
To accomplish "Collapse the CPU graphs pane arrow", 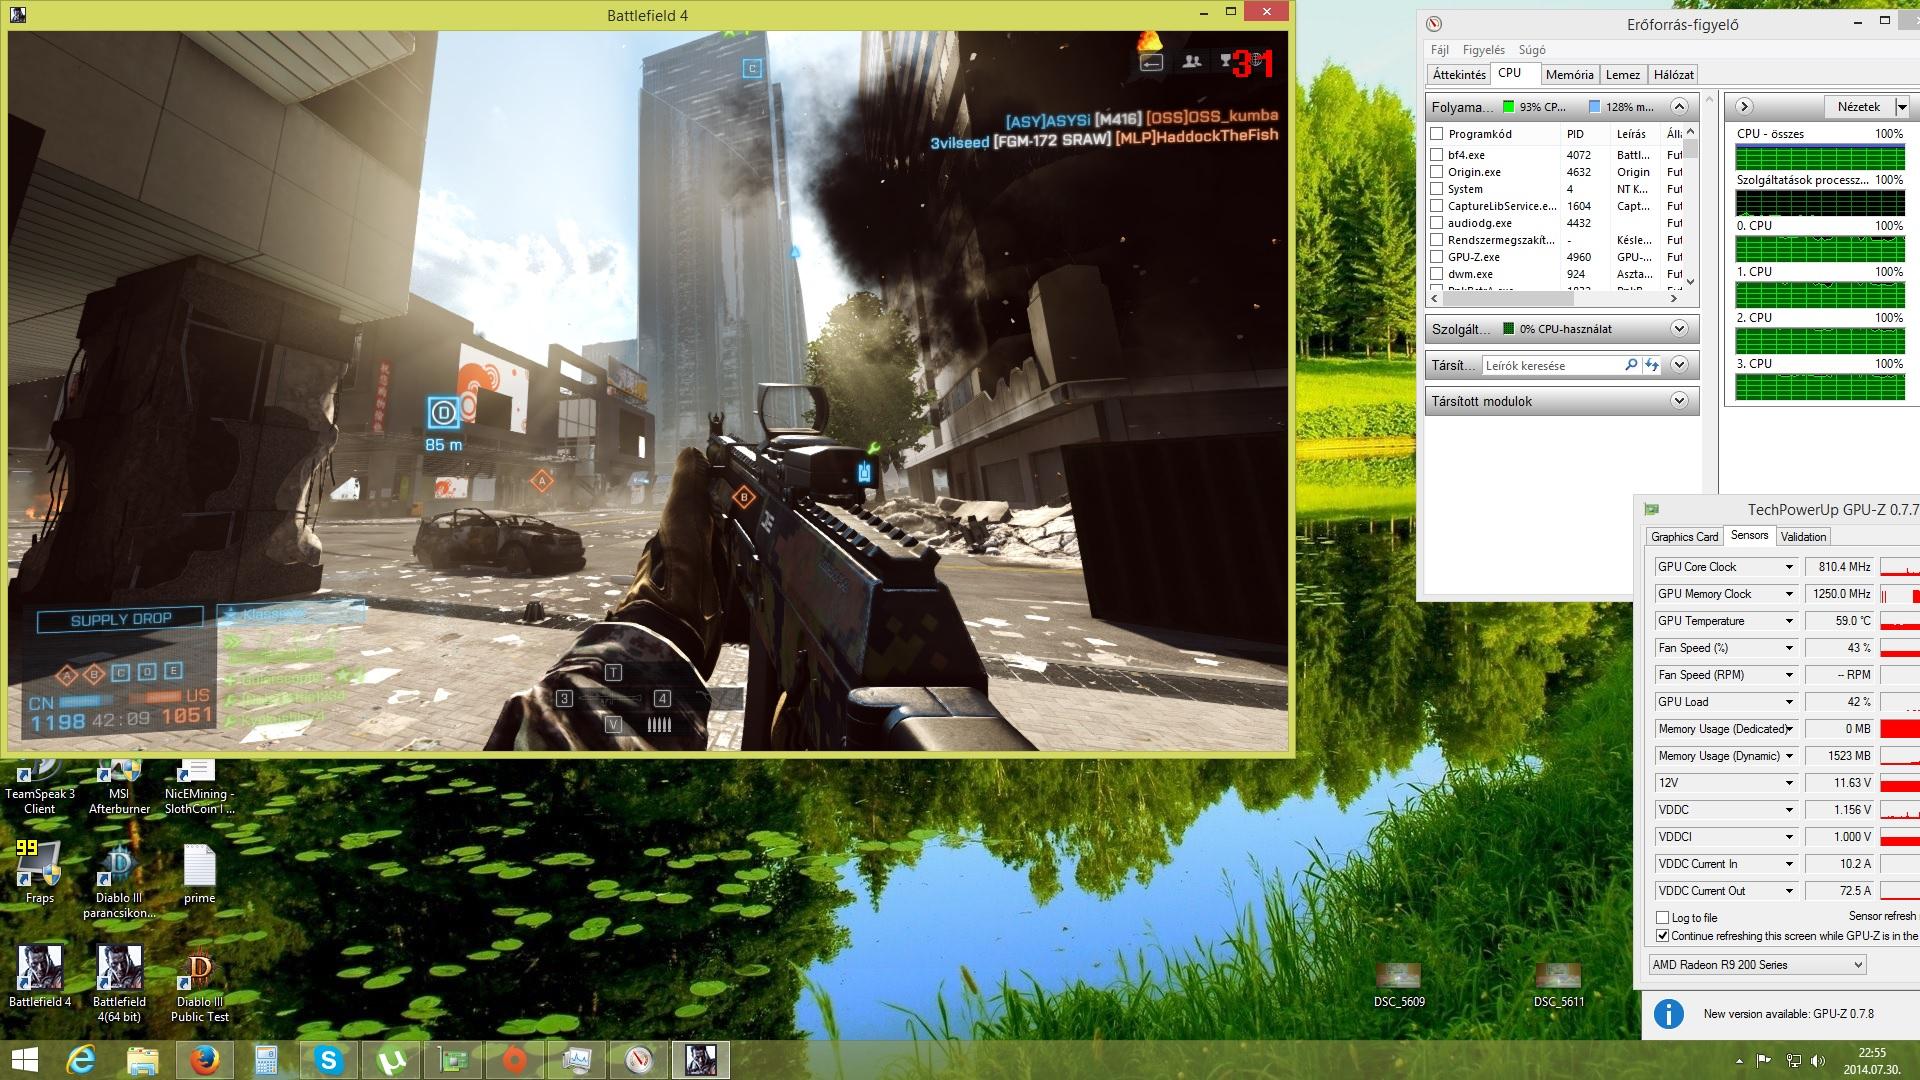I will [x=1744, y=106].
